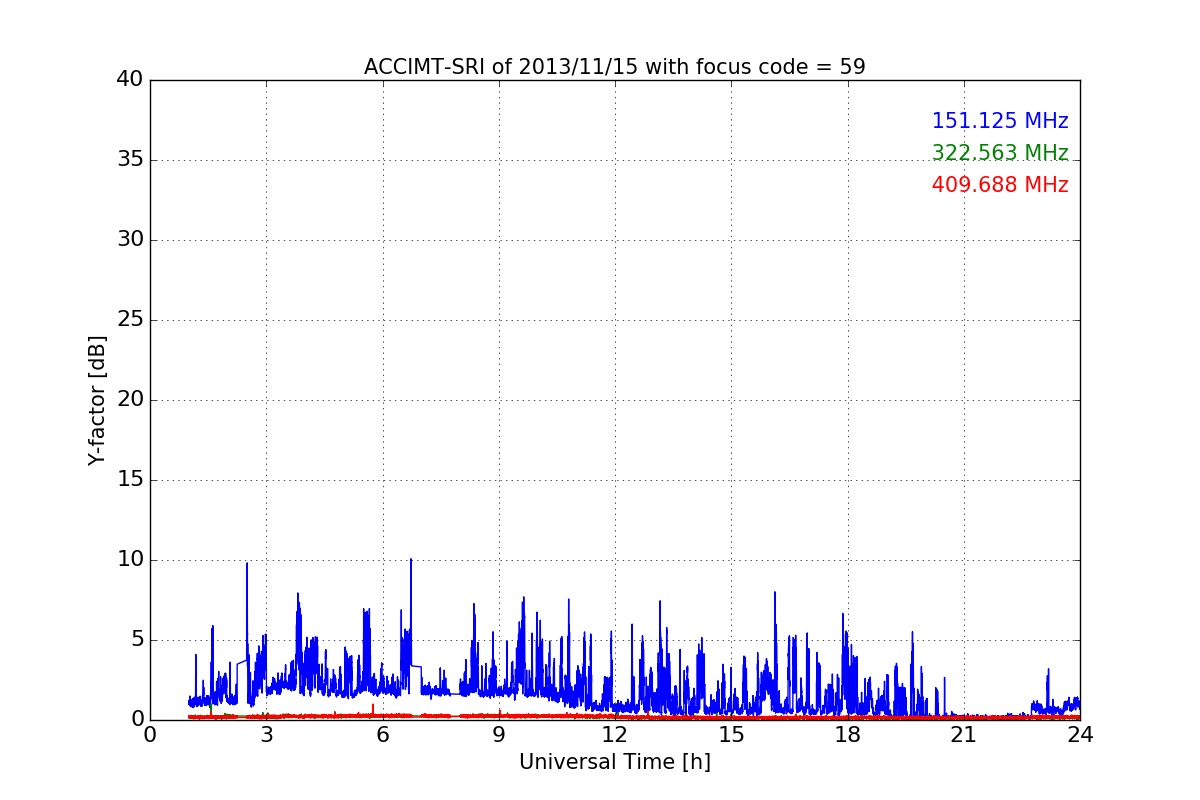Click the blue spike peak just after 16 hours
Image resolution: width=1200 pixels, height=800 pixels.
click(x=775, y=593)
